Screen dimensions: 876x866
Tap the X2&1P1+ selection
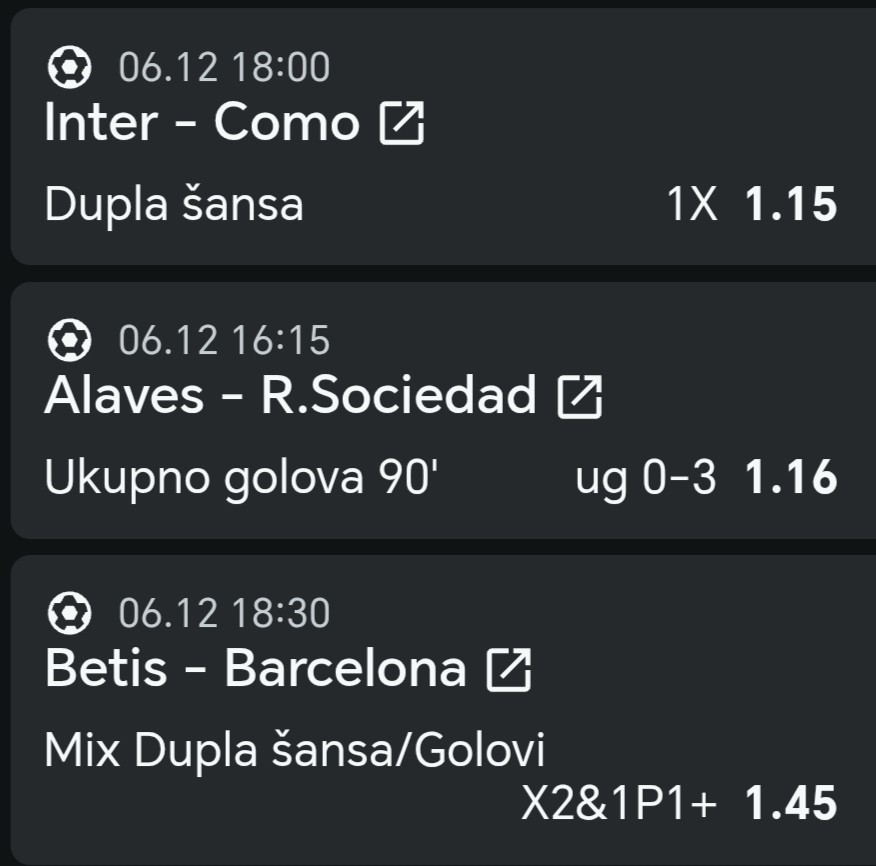coord(619,804)
